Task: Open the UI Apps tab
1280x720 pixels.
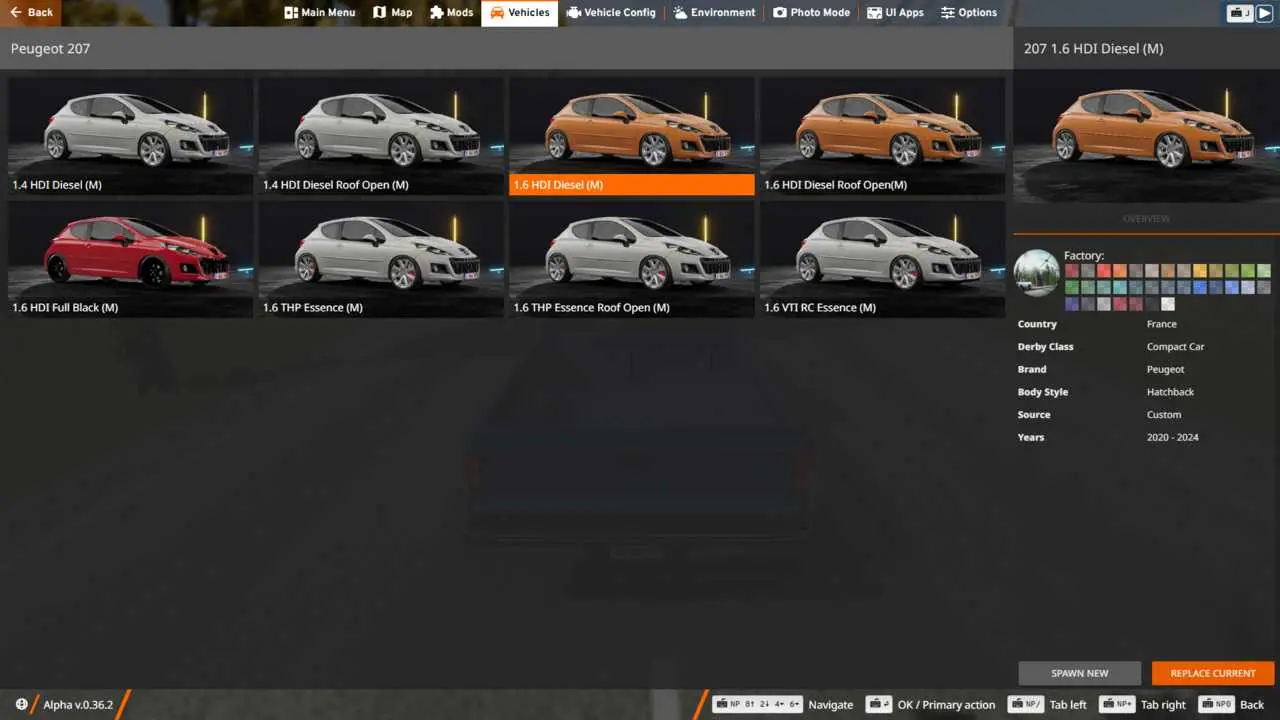Action: (895, 13)
